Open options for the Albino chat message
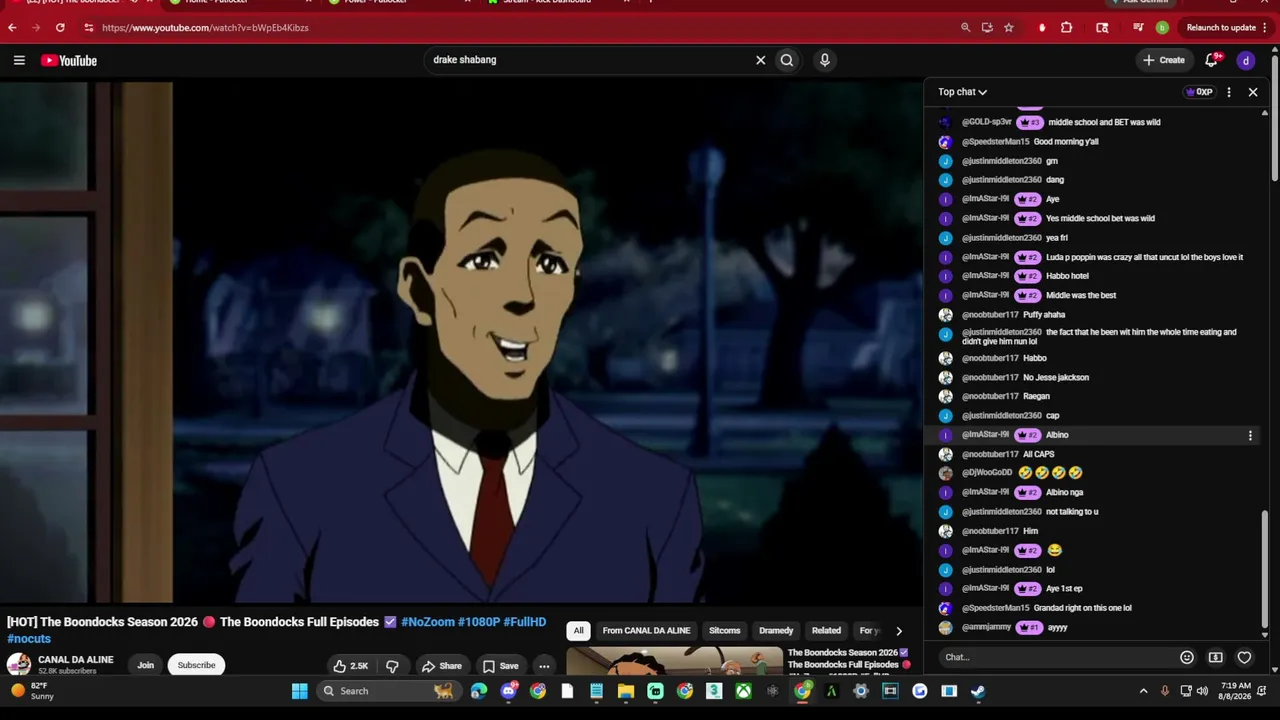Viewport: 1280px width, 720px height. click(1250, 435)
